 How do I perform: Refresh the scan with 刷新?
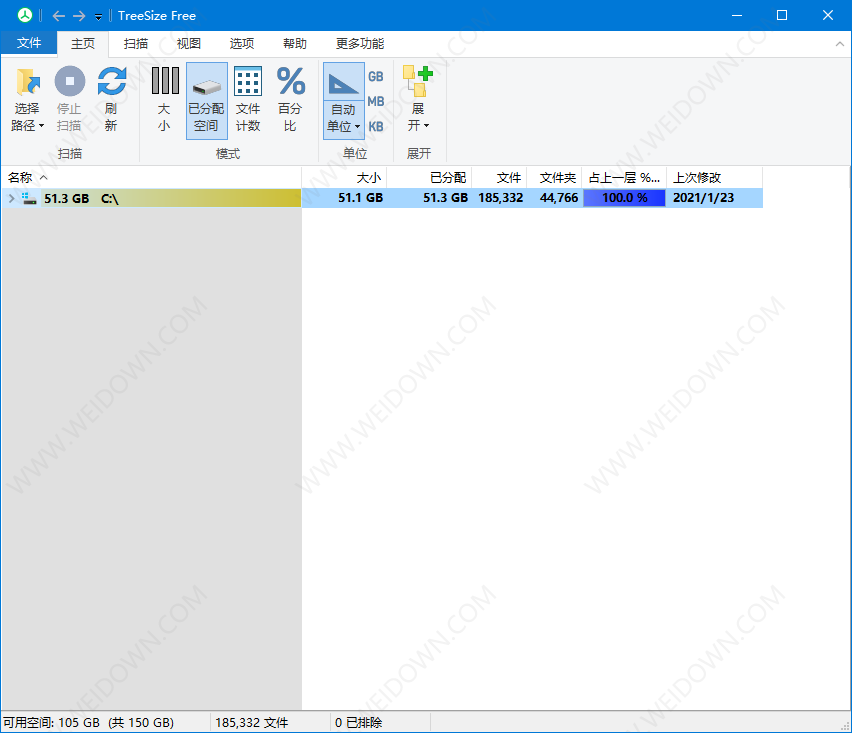click(x=111, y=100)
